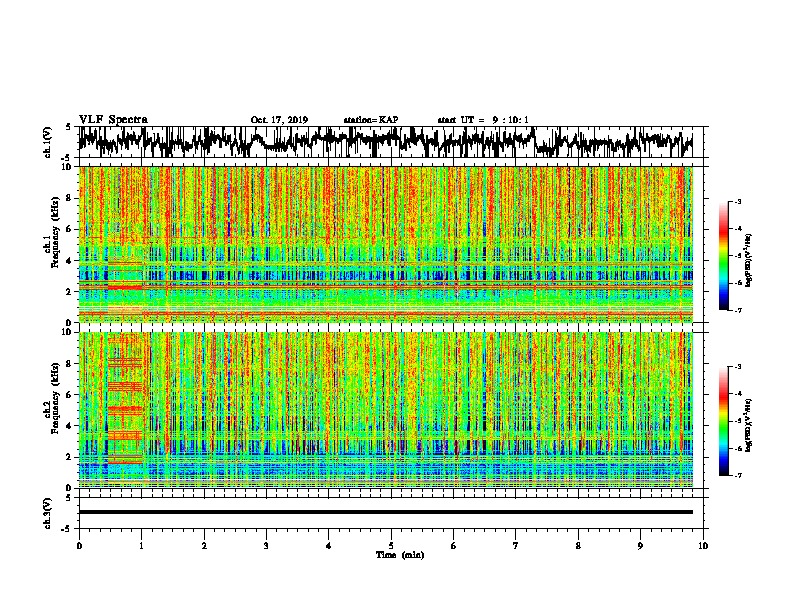
Task: Click time axis tick label "7"
Action: [516, 546]
